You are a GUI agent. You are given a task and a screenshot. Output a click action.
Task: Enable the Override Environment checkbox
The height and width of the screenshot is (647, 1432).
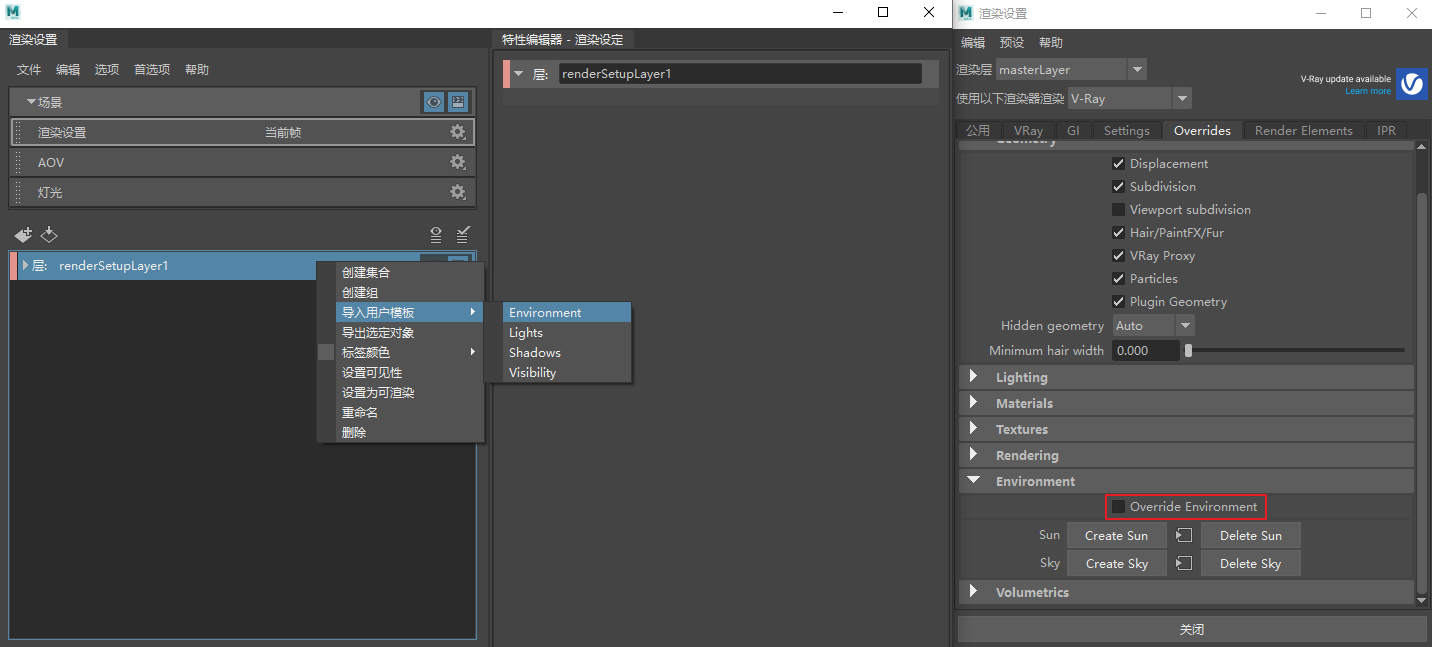[x=1117, y=506]
